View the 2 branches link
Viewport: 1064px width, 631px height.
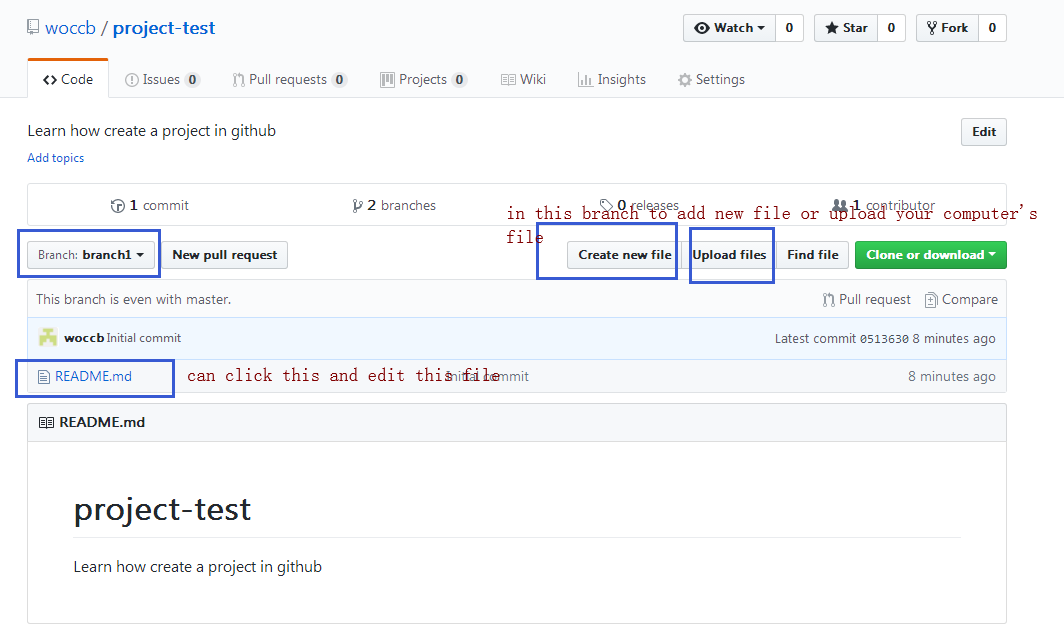394,205
